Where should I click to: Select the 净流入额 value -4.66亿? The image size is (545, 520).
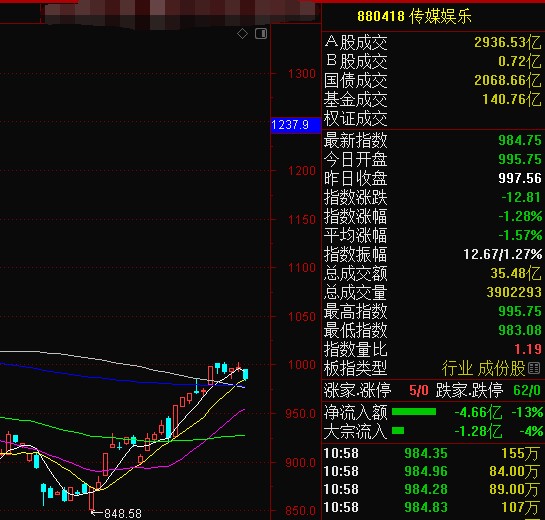point(478,413)
